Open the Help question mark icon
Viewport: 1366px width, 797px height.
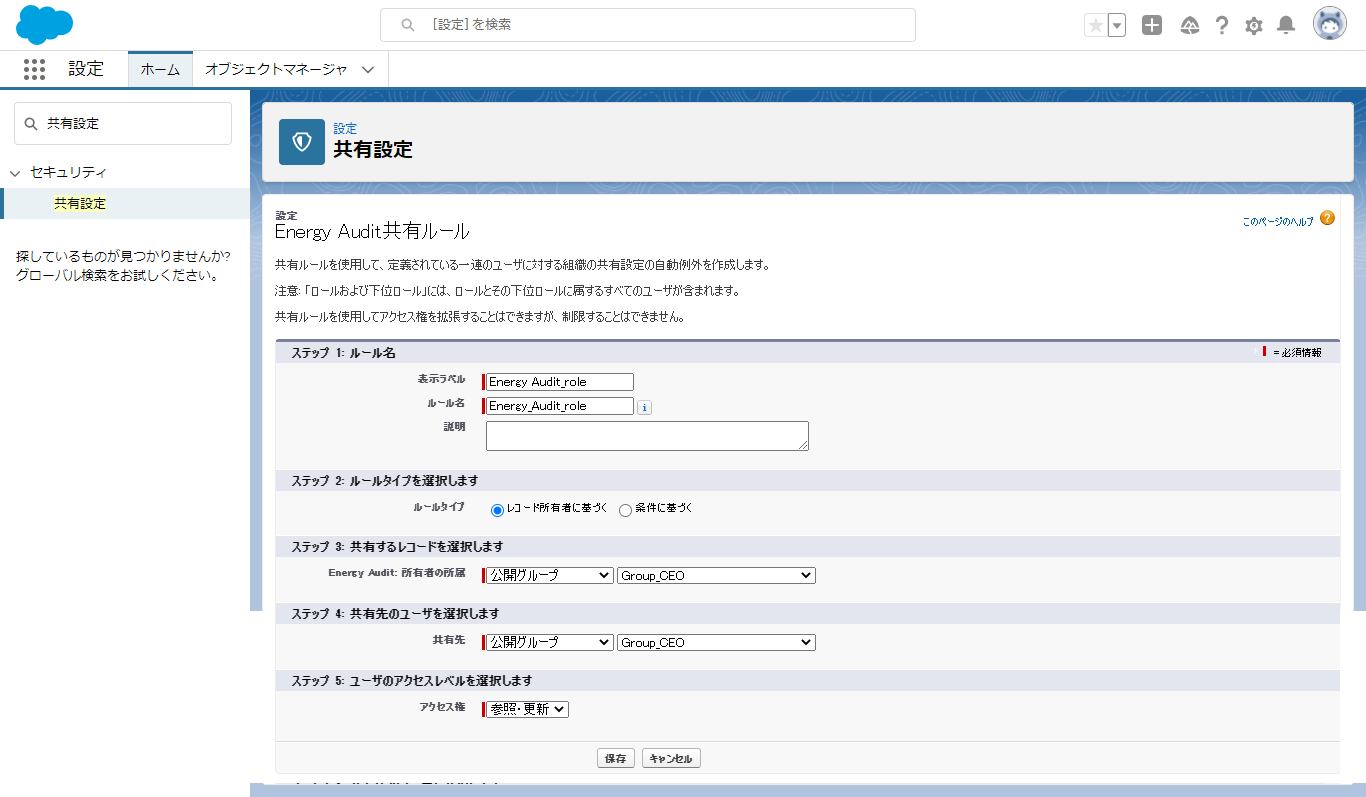pyautogui.click(x=1222, y=26)
